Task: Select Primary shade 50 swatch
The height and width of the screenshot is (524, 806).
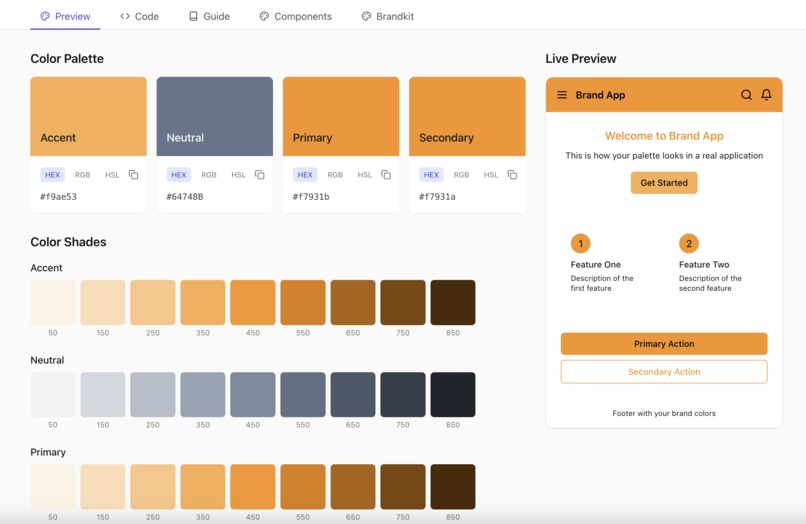Action: coord(53,486)
